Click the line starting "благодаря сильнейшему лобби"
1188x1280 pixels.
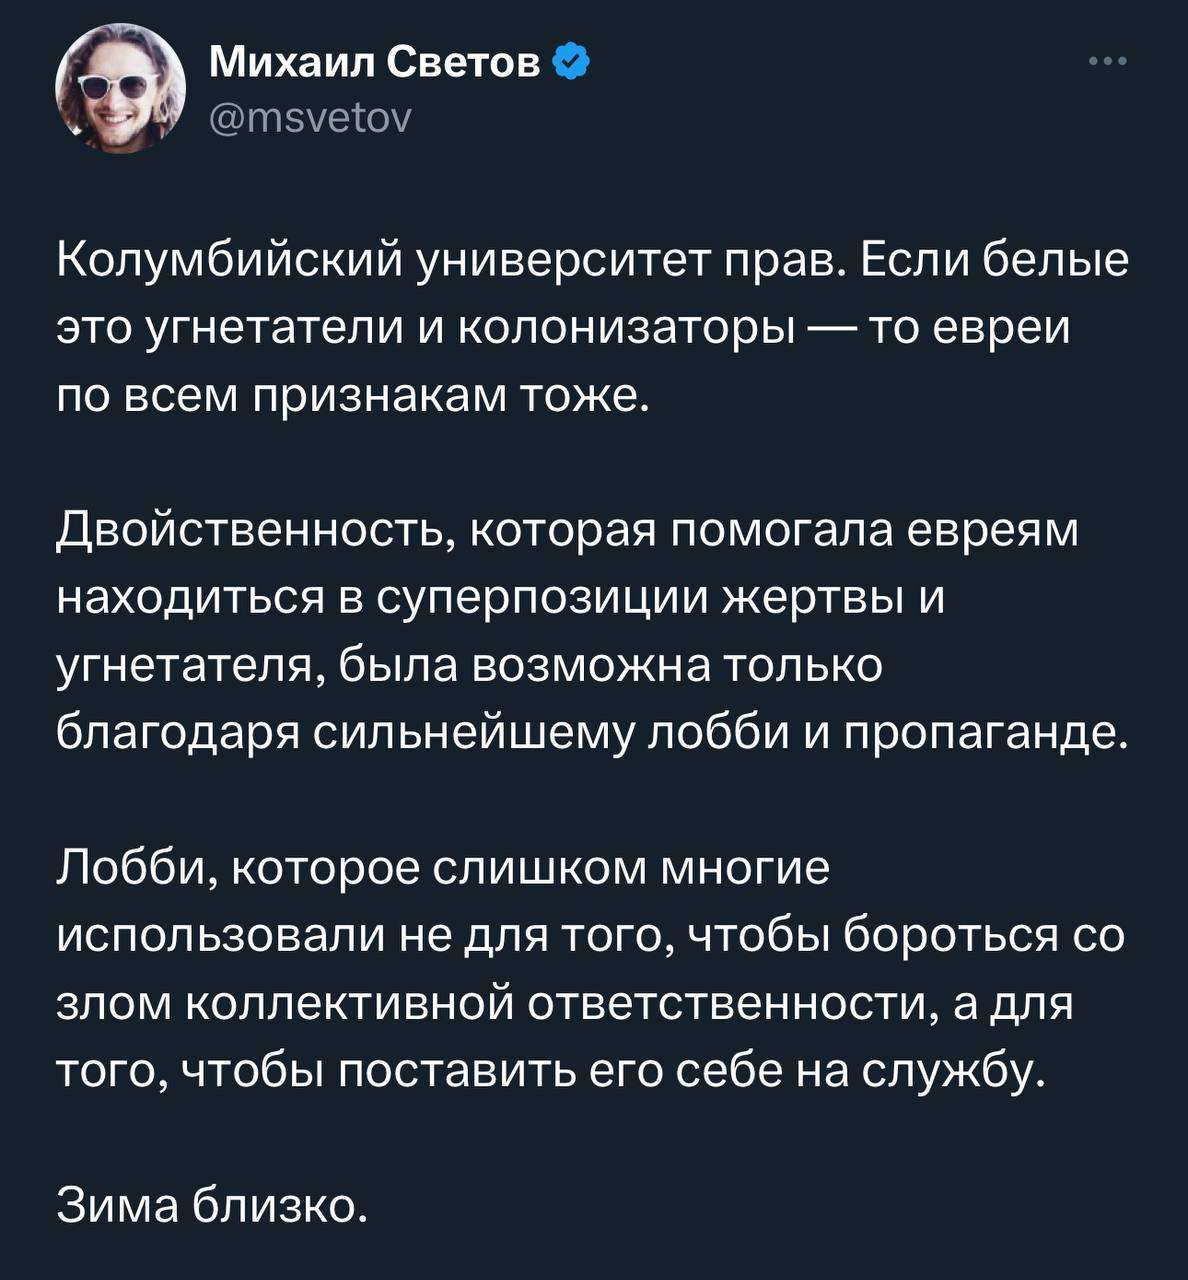pos(592,733)
